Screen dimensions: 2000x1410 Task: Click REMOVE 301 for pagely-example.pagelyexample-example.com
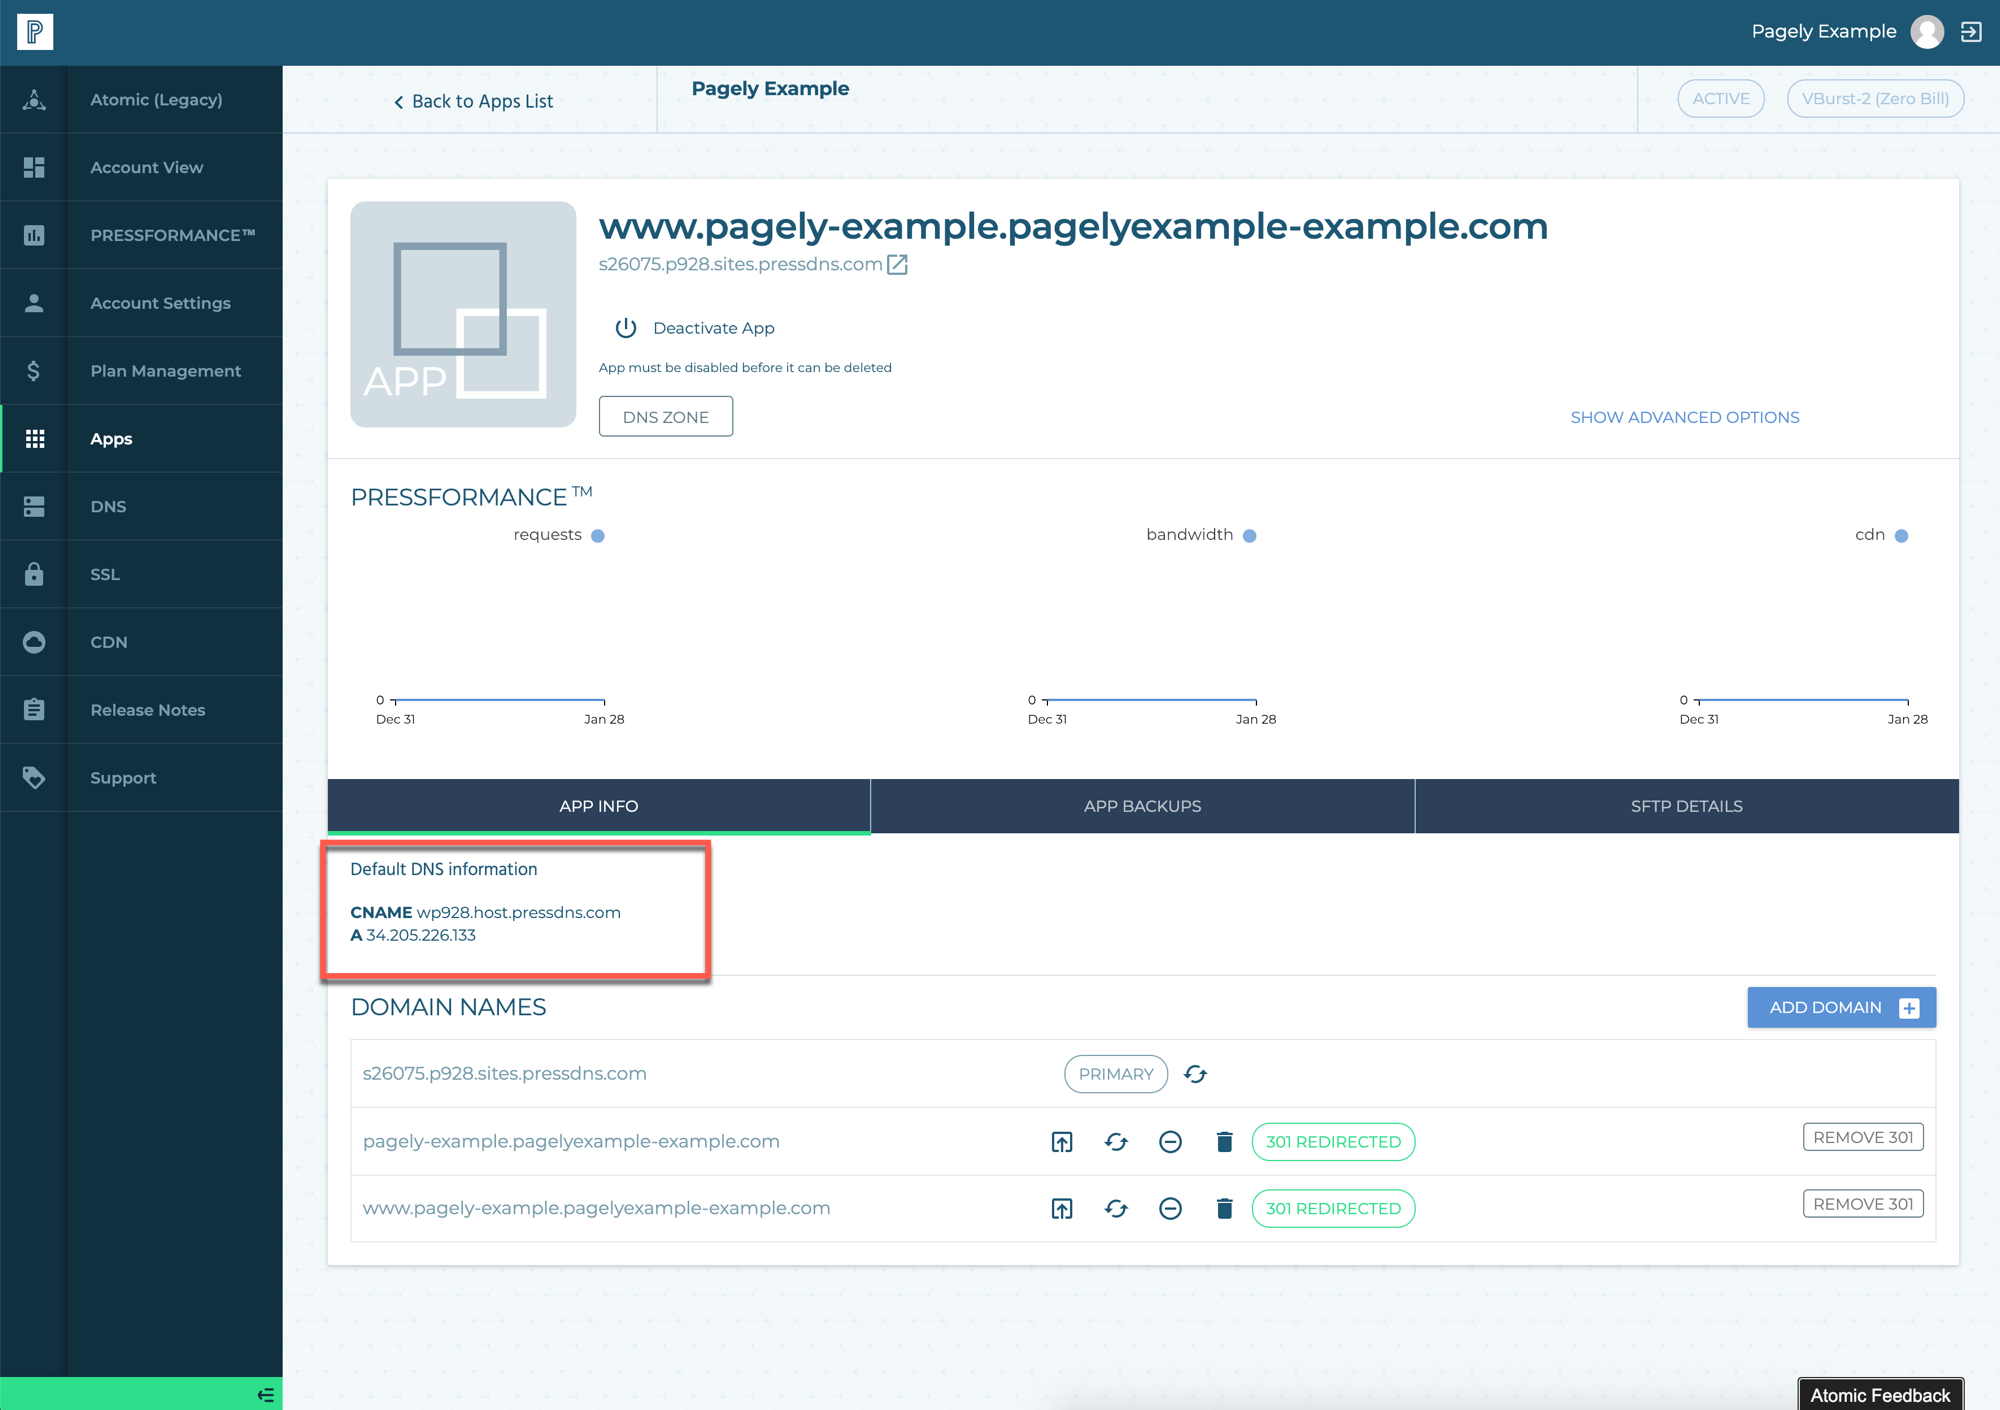point(1863,1138)
